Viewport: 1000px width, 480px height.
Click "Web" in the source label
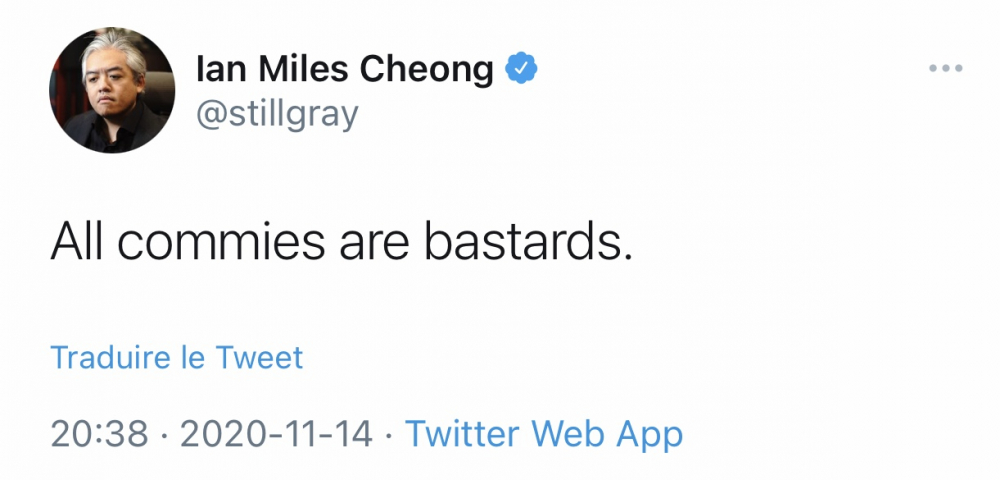coord(569,434)
